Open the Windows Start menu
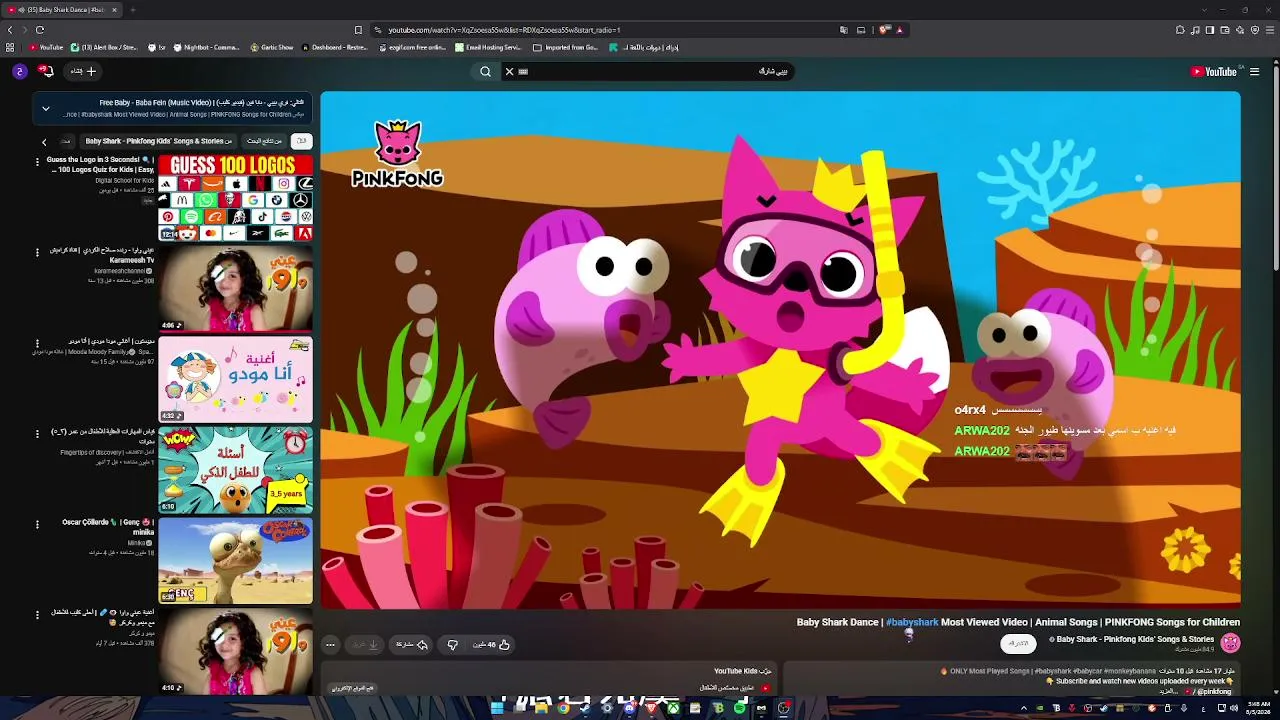Screen dimensions: 1280x720 pyautogui.click(x=497, y=708)
